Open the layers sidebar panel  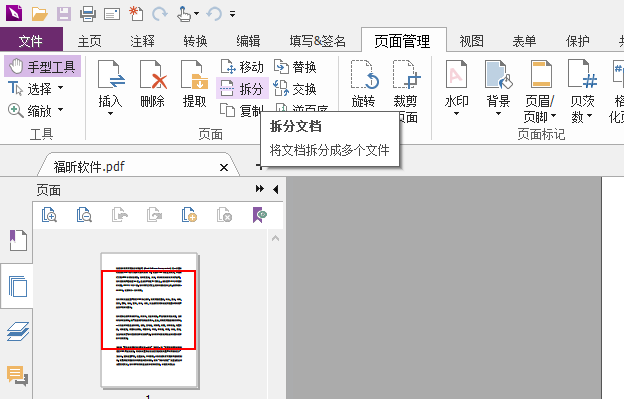[x=18, y=331]
